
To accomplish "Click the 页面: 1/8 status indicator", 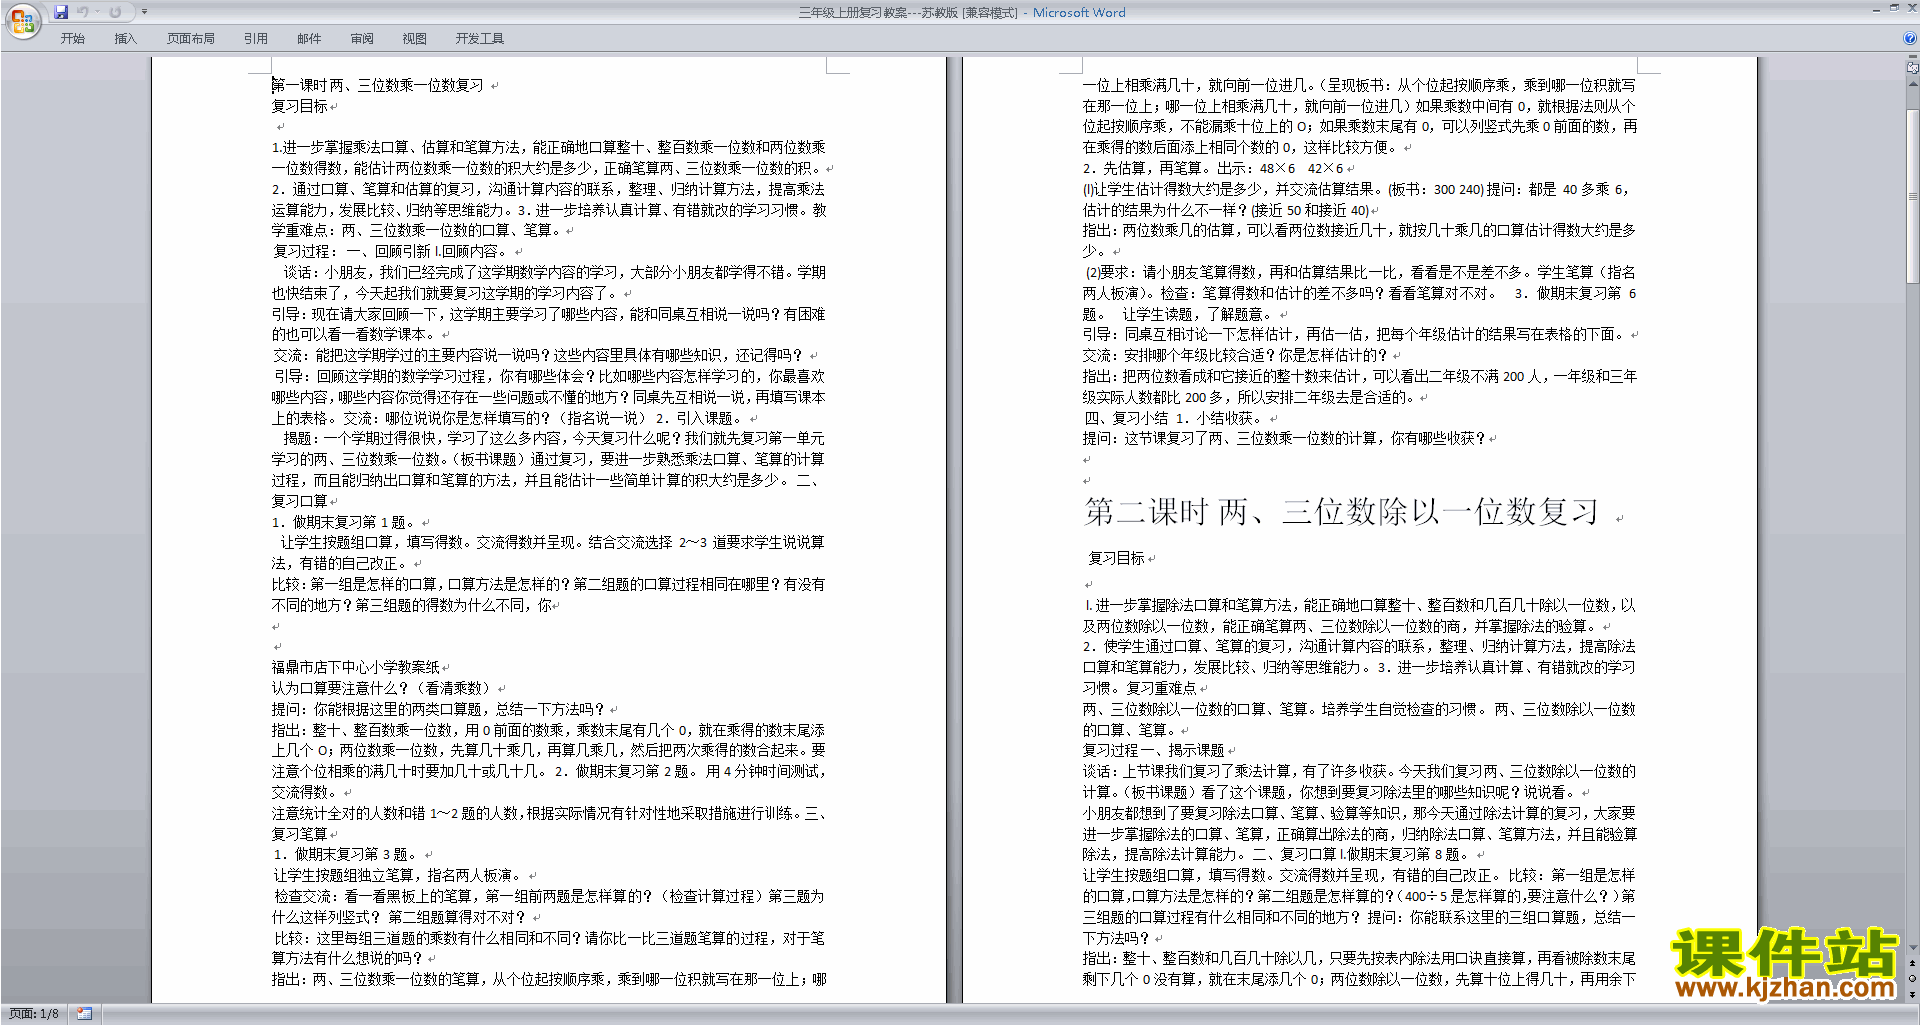I will pos(34,1014).
